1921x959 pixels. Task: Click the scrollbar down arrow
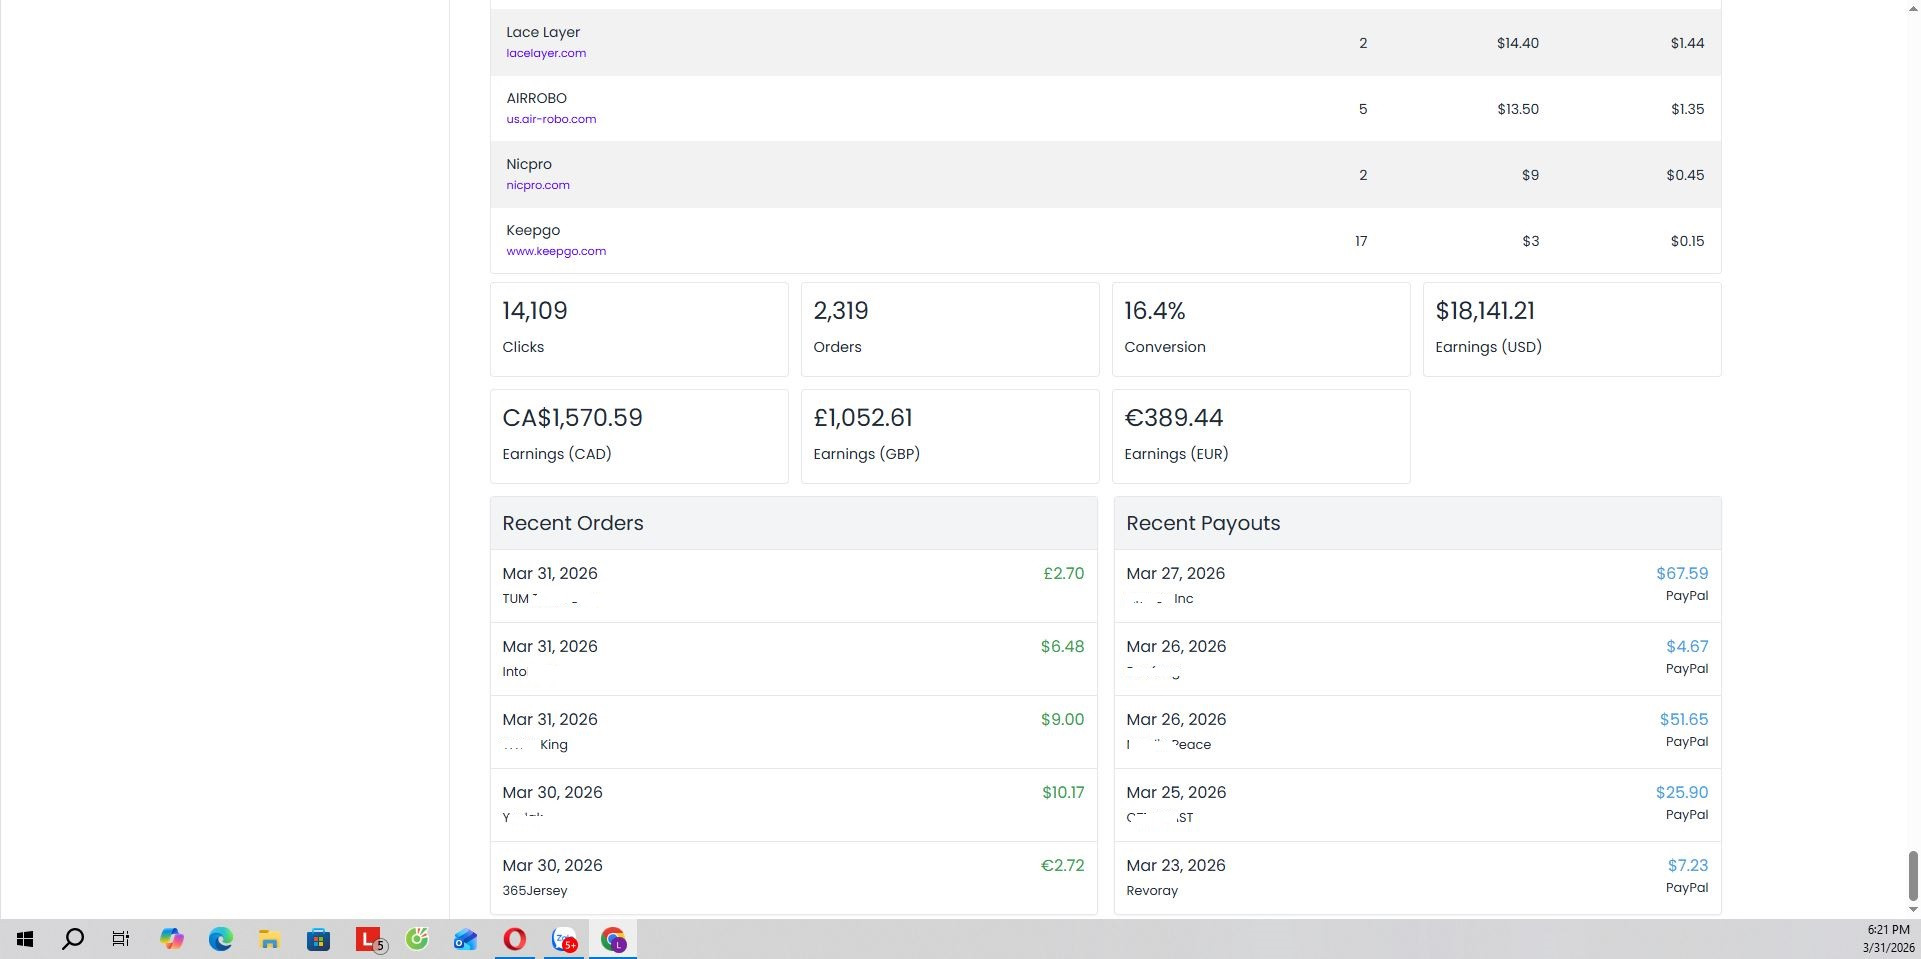point(1913,909)
